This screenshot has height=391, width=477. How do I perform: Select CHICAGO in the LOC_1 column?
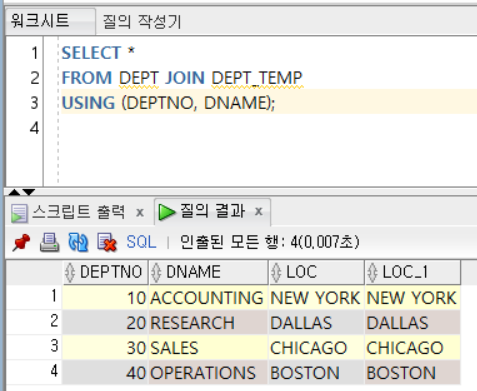(x=413, y=348)
